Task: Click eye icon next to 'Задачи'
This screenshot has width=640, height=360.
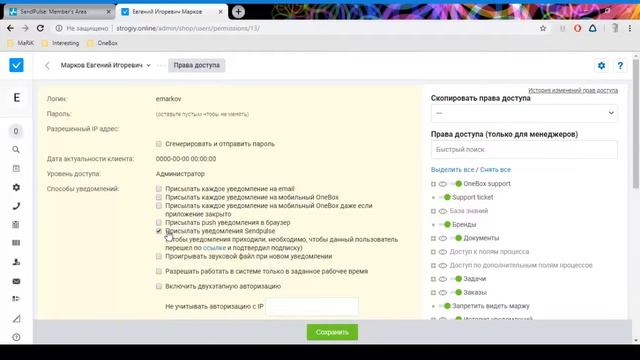Action: coord(443,279)
